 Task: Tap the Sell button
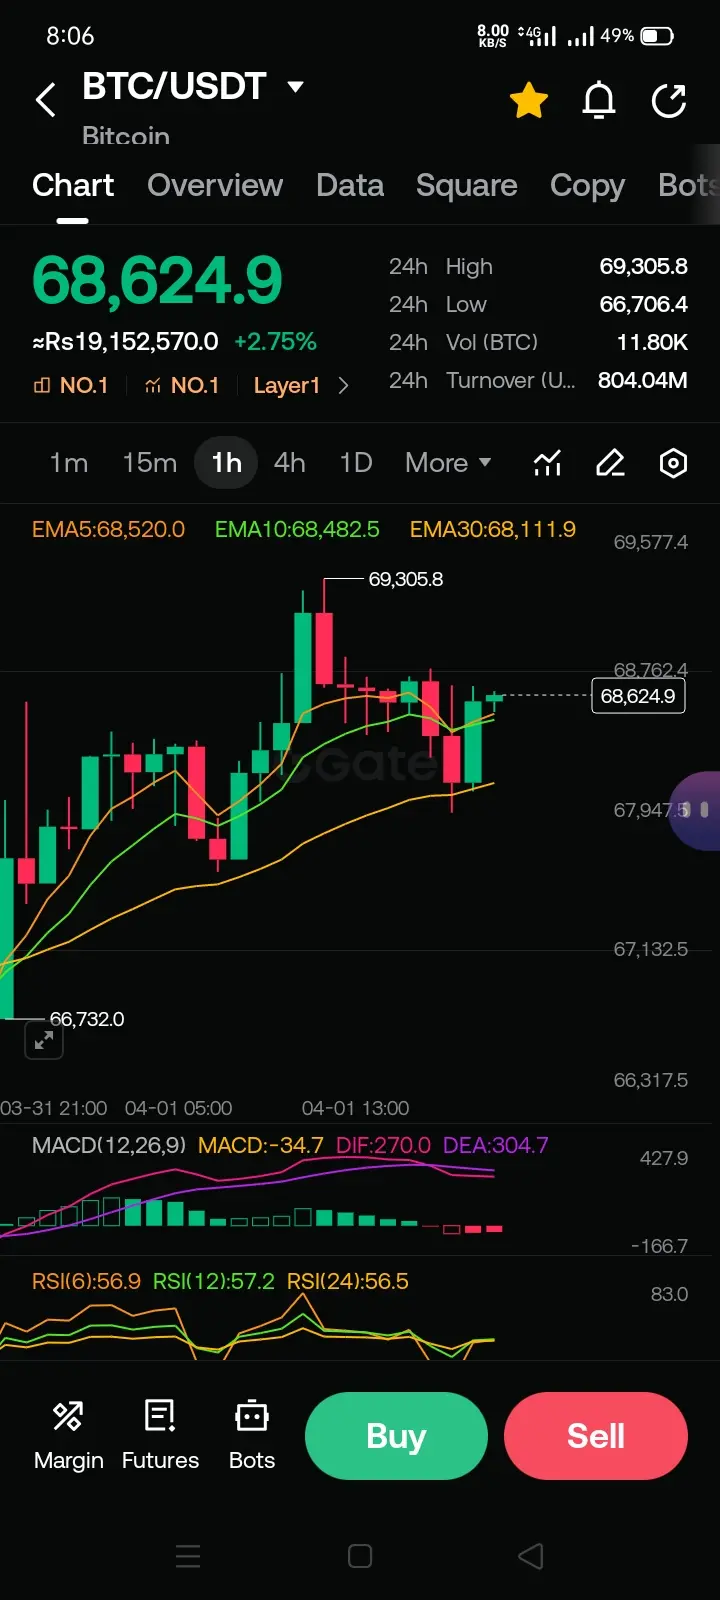click(596, 1436)
